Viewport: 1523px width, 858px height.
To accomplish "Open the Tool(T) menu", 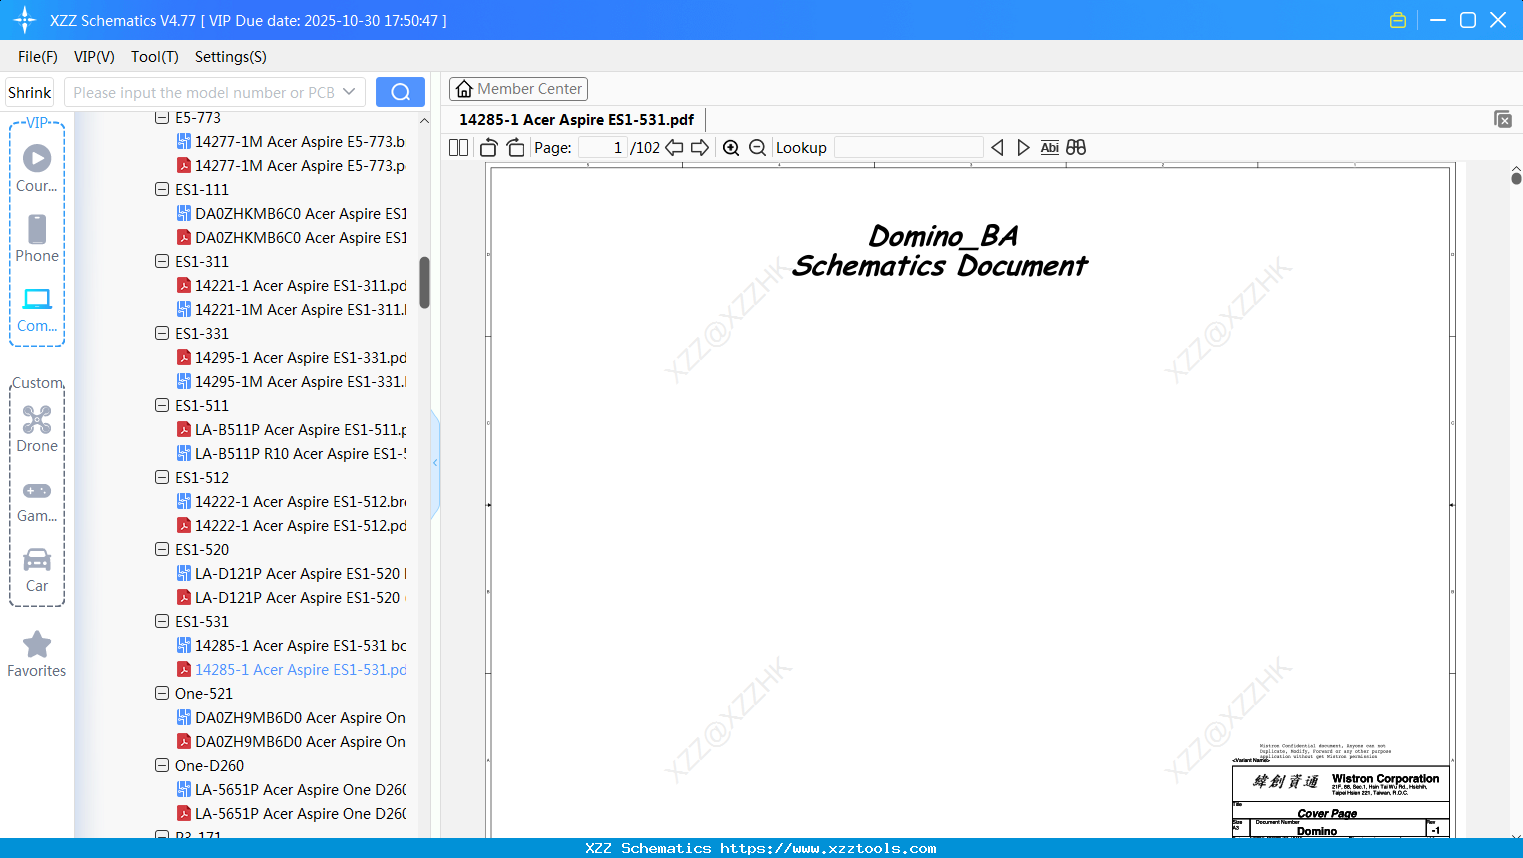I will pyautogui.click(x=155, y=57).
